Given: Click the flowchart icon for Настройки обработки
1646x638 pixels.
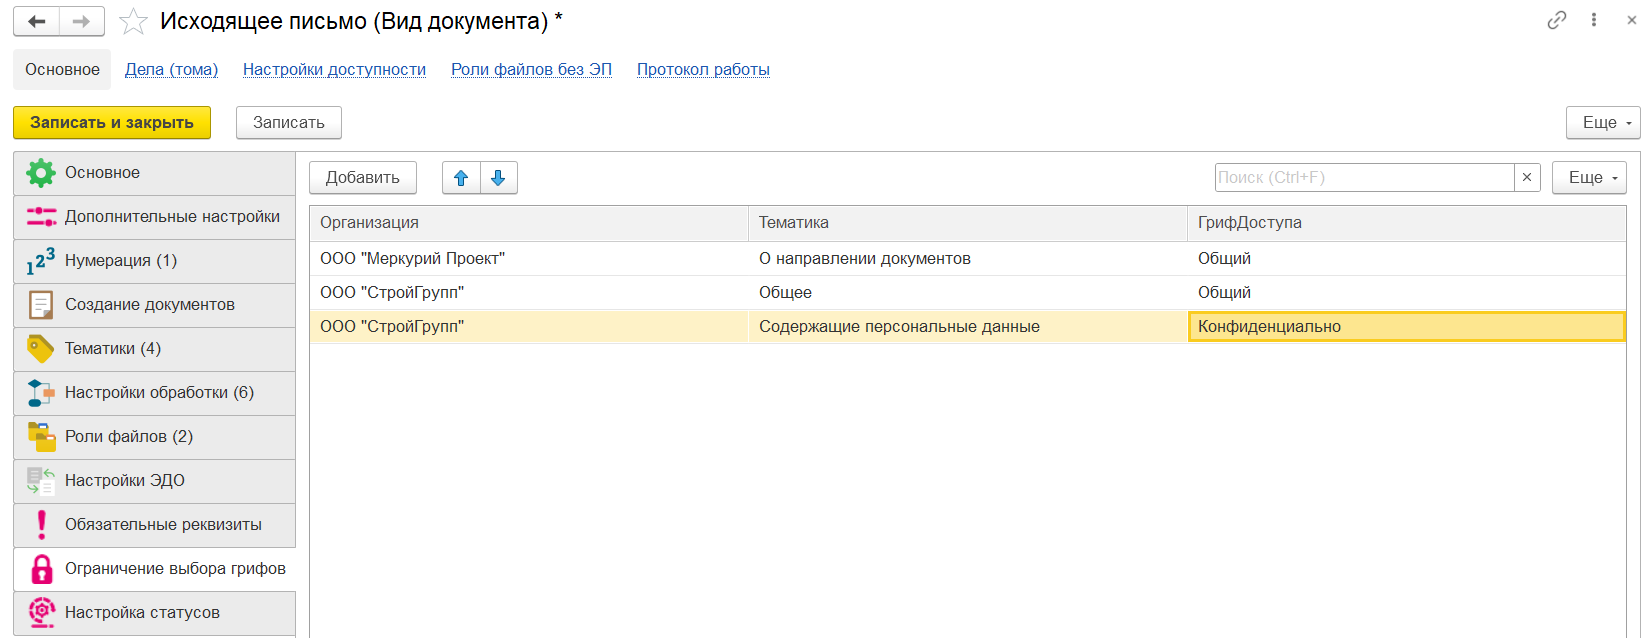Looking at the screenshot, I should 41,393.
